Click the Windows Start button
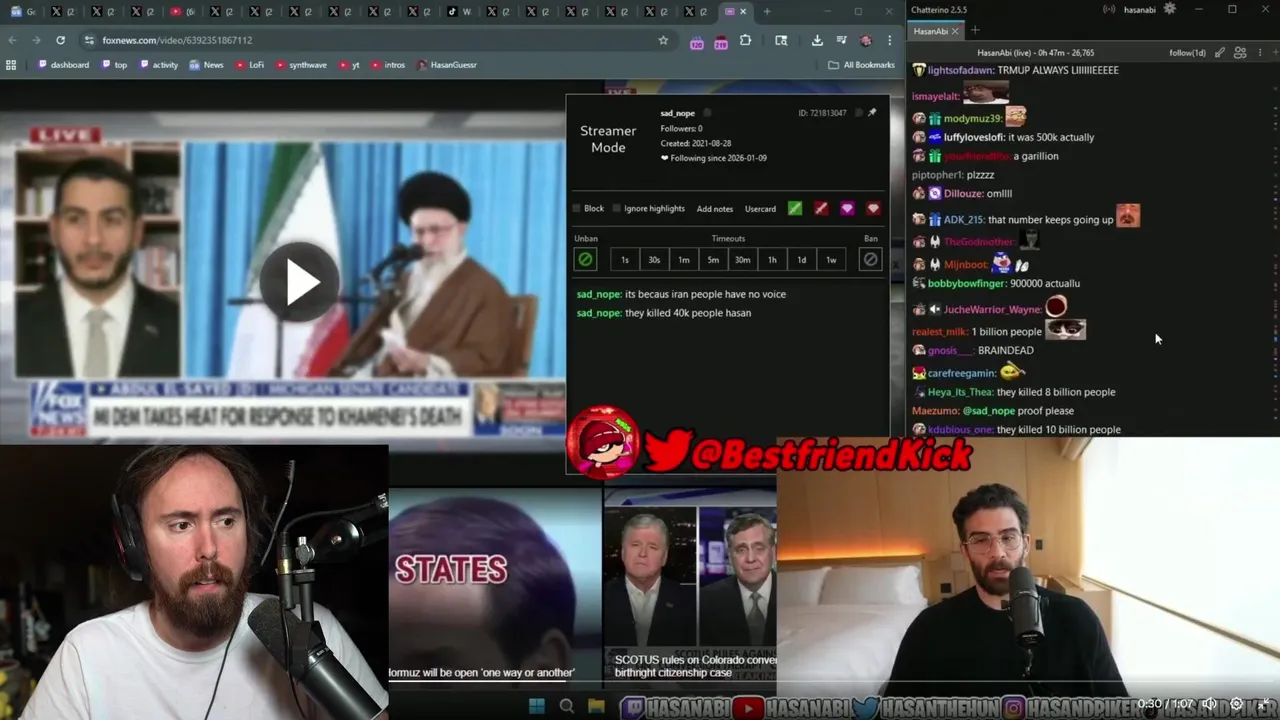Viewport: 1280px width, 720px height. click(537, 707)
